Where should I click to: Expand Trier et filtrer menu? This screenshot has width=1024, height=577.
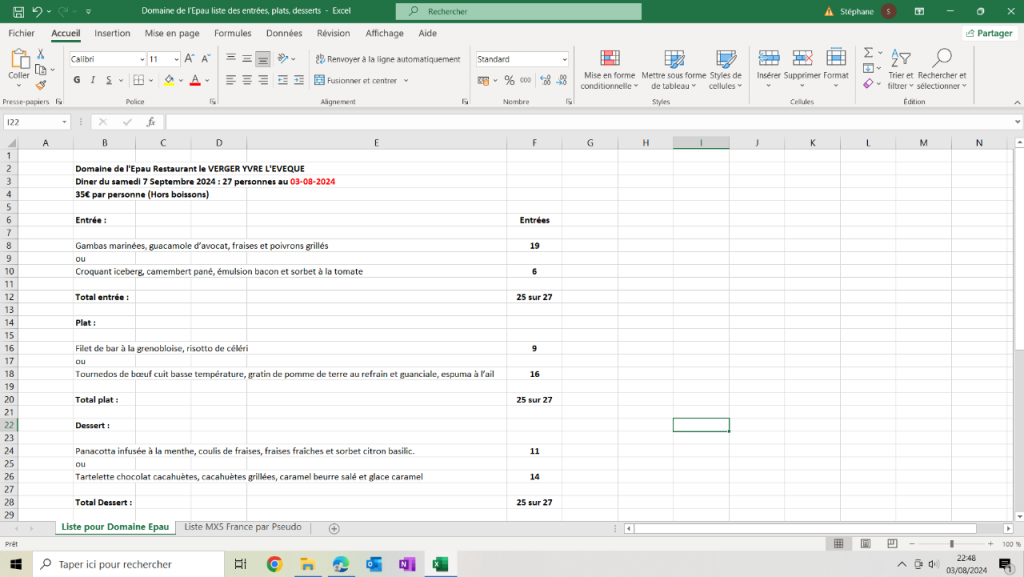(901, 69)
